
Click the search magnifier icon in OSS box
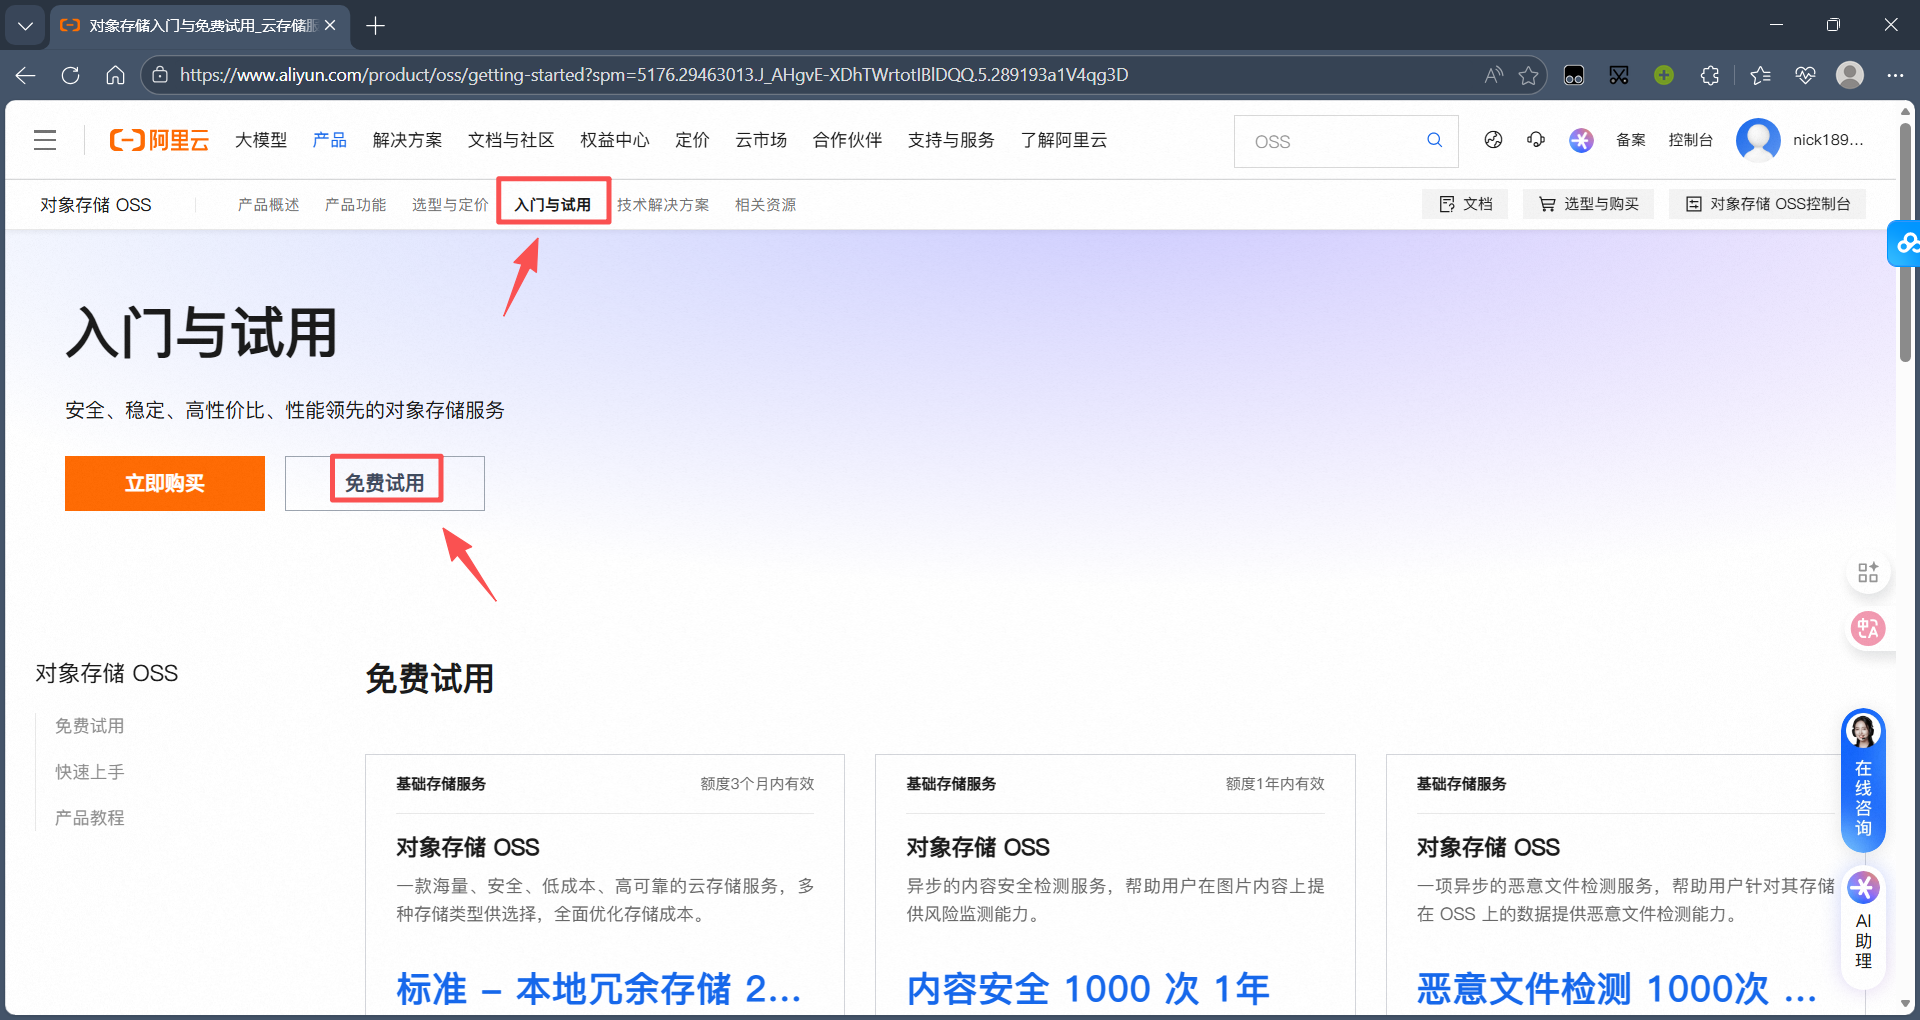(1434, 141)
